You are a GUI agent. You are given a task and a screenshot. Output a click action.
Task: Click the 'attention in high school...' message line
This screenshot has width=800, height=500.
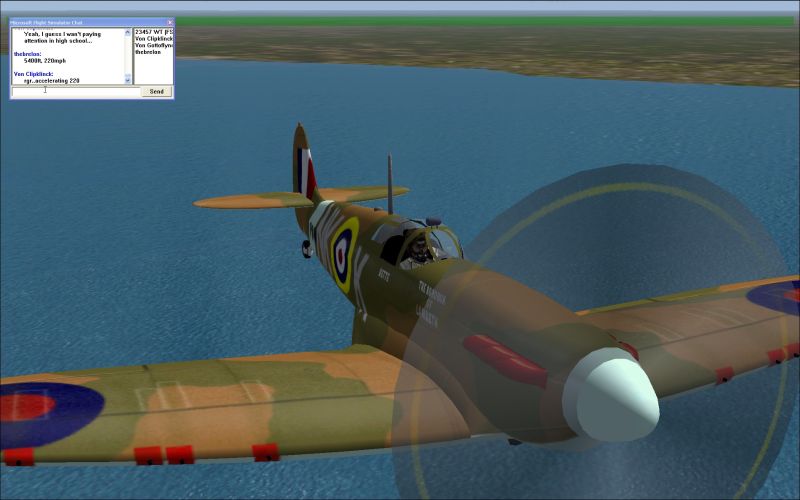pyautogui.click(x=58, y=41)
